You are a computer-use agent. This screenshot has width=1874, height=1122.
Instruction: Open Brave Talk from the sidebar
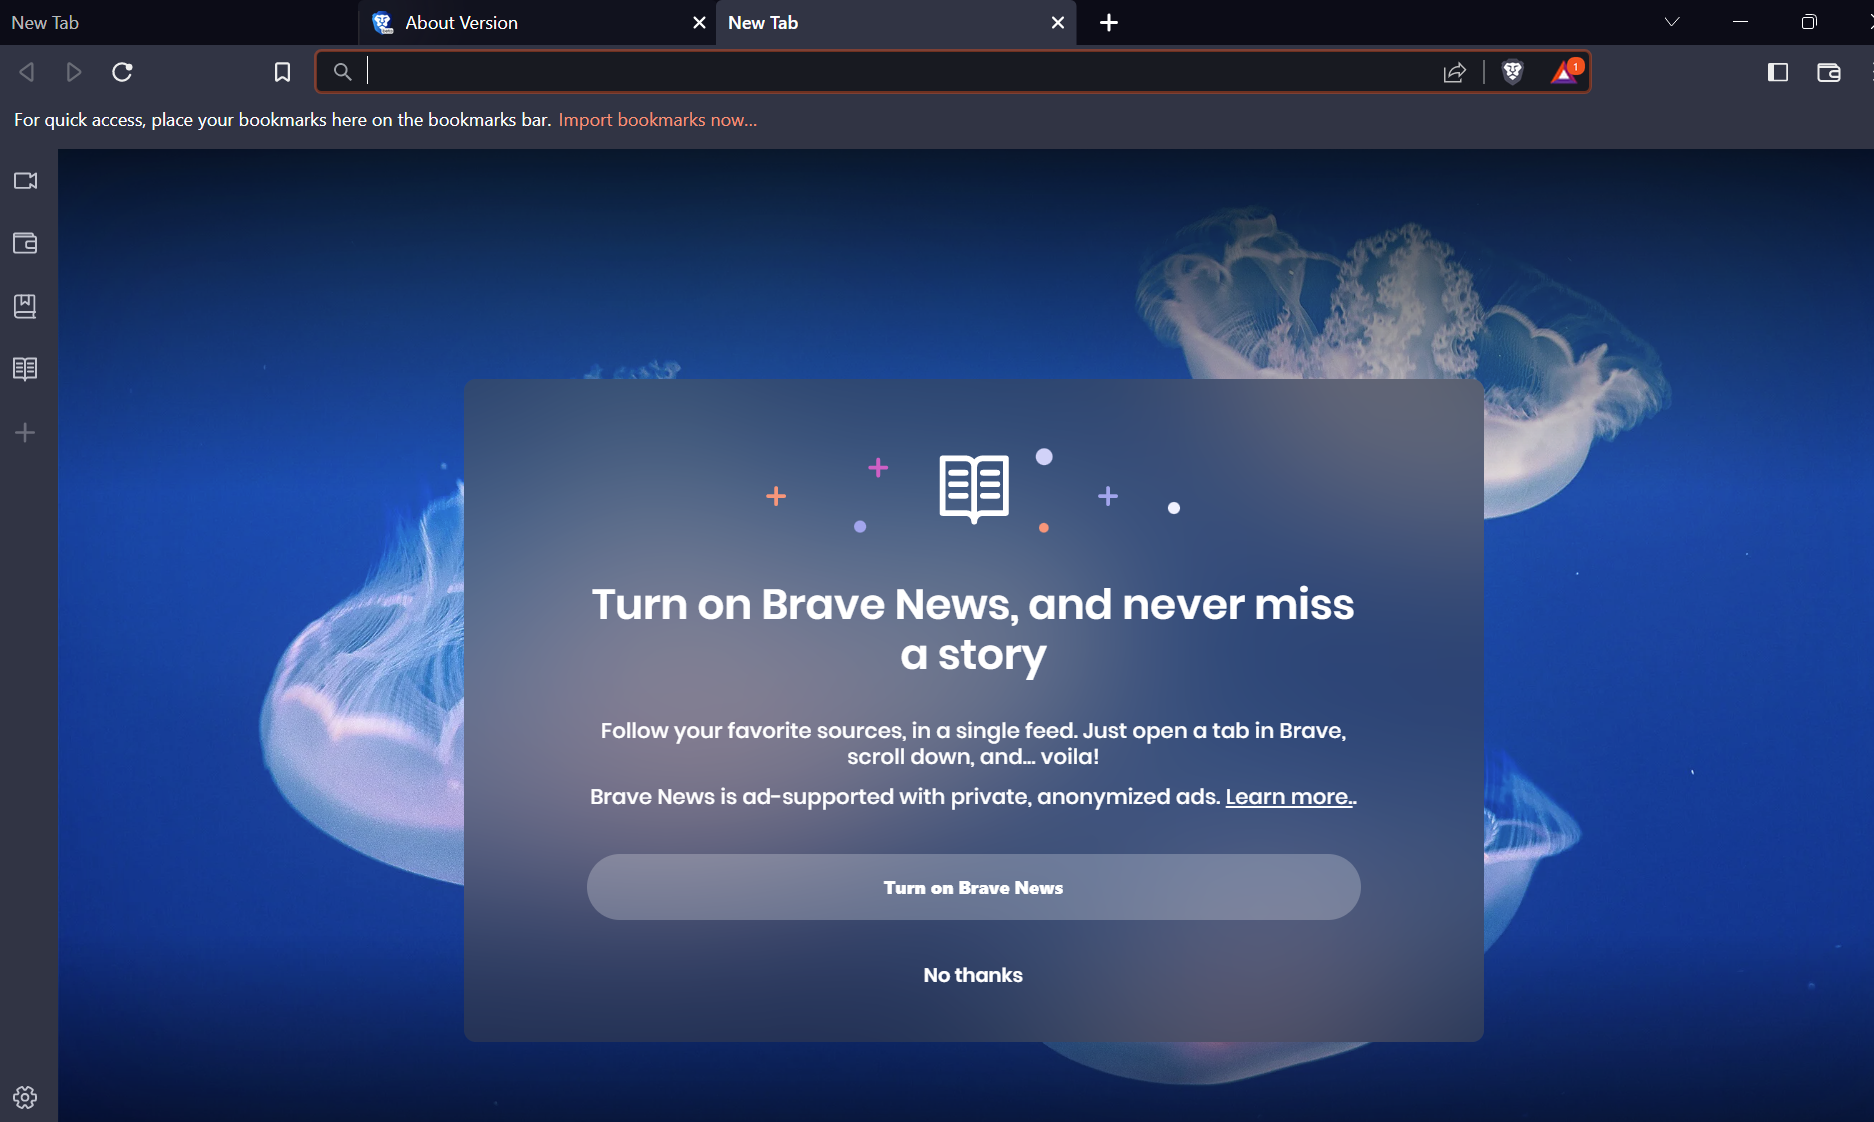pos(25,181)
